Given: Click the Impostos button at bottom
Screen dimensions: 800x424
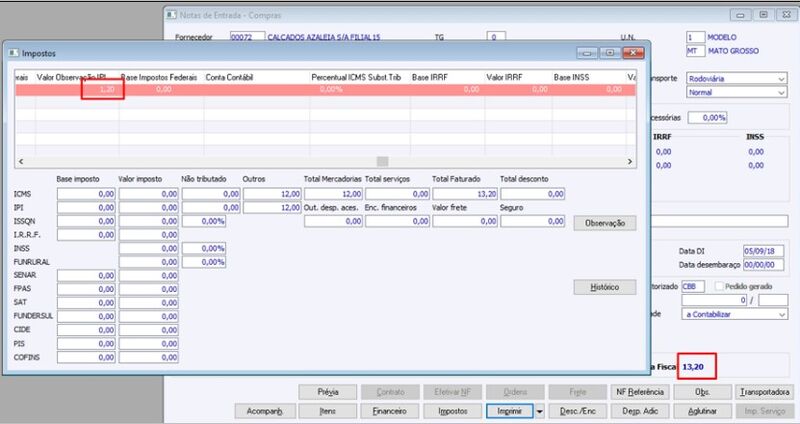Looking at the screenshot, I should click(x=453, y=411).
